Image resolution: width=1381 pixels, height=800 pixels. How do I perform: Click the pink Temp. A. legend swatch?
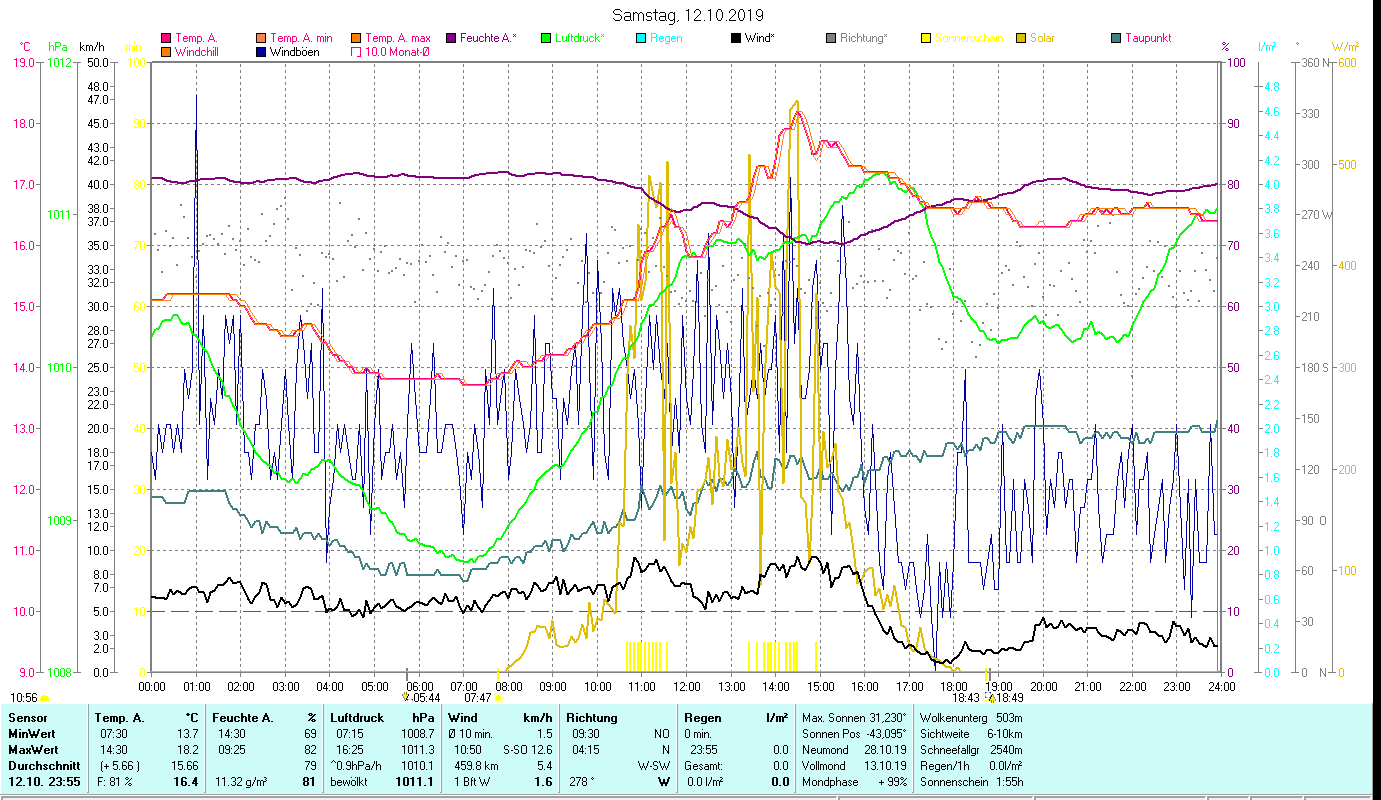(166, 38)
